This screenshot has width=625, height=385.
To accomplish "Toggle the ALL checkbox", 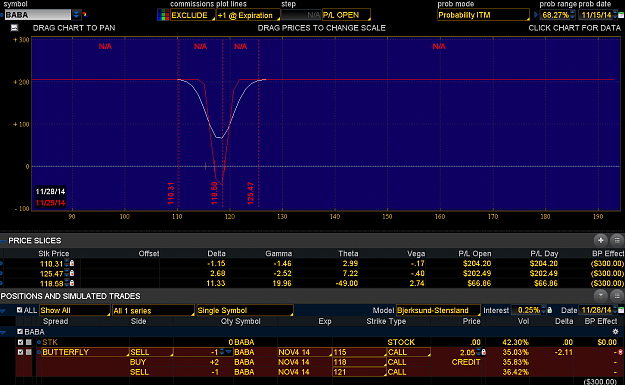I will pos(20,310).
